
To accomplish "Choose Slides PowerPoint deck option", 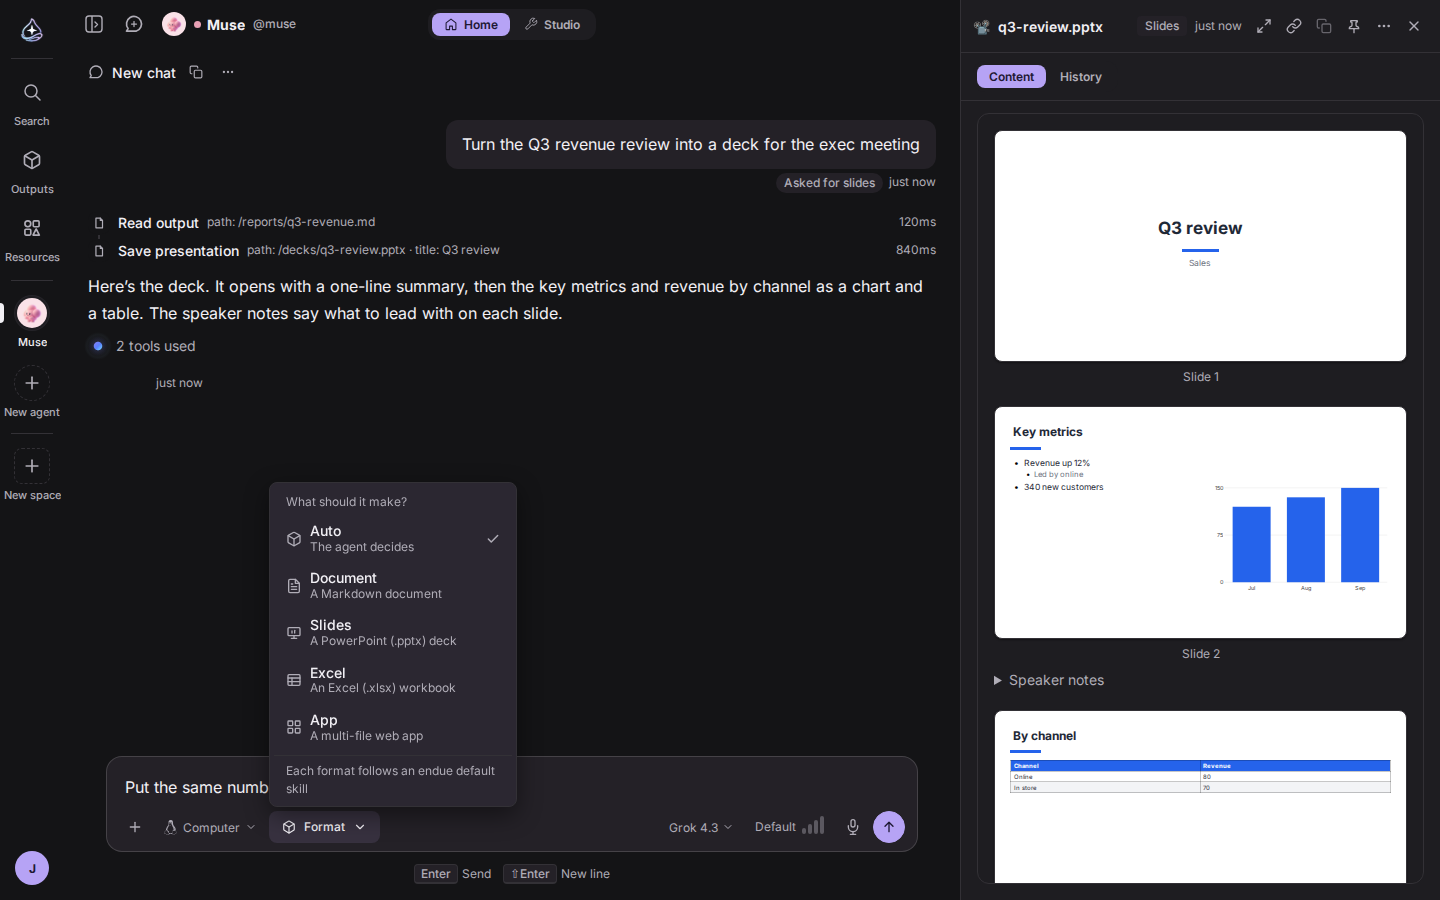I will (x=393, y=633).
